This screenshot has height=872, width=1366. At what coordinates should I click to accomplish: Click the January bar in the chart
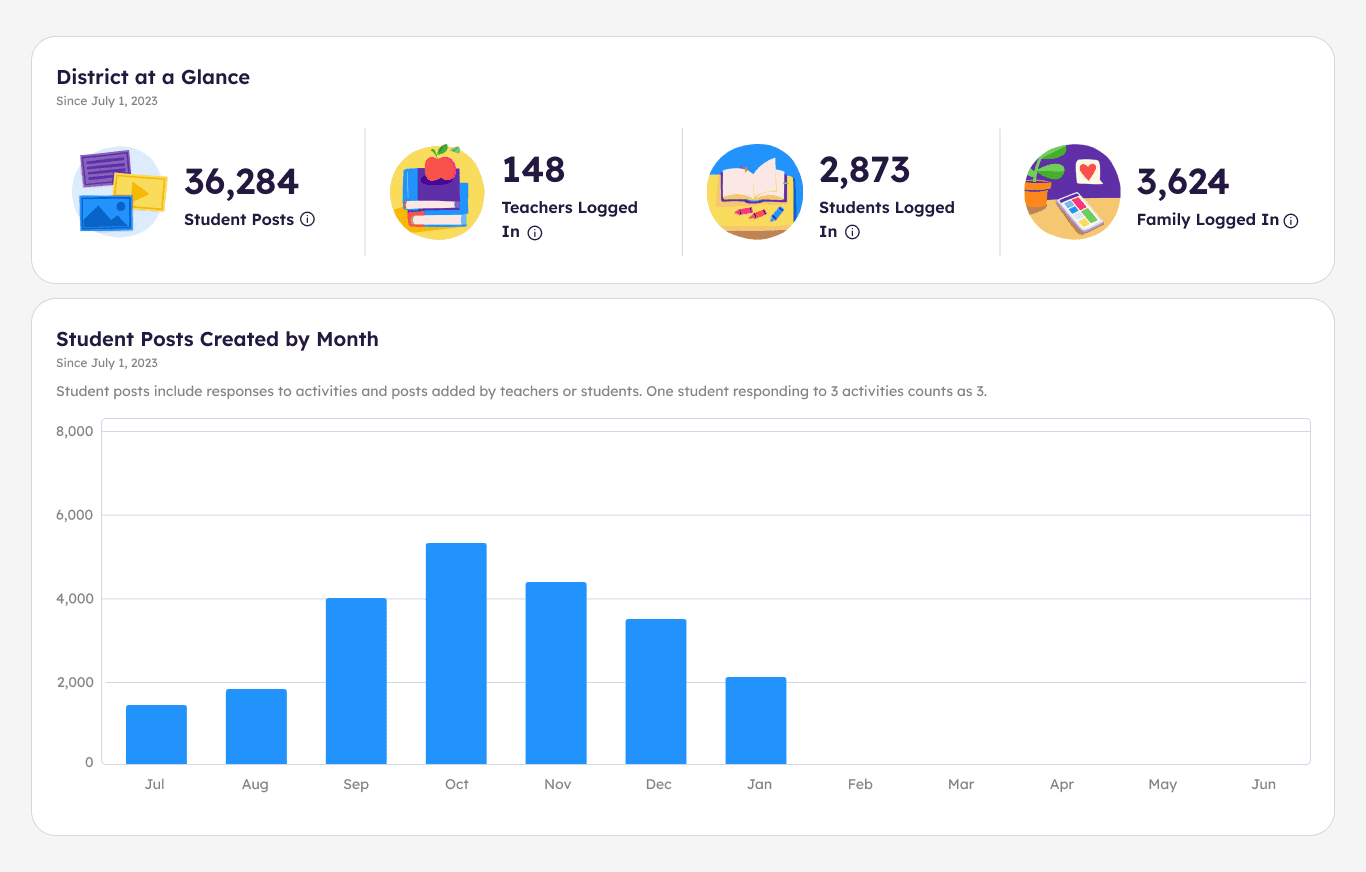pos(757,720)
